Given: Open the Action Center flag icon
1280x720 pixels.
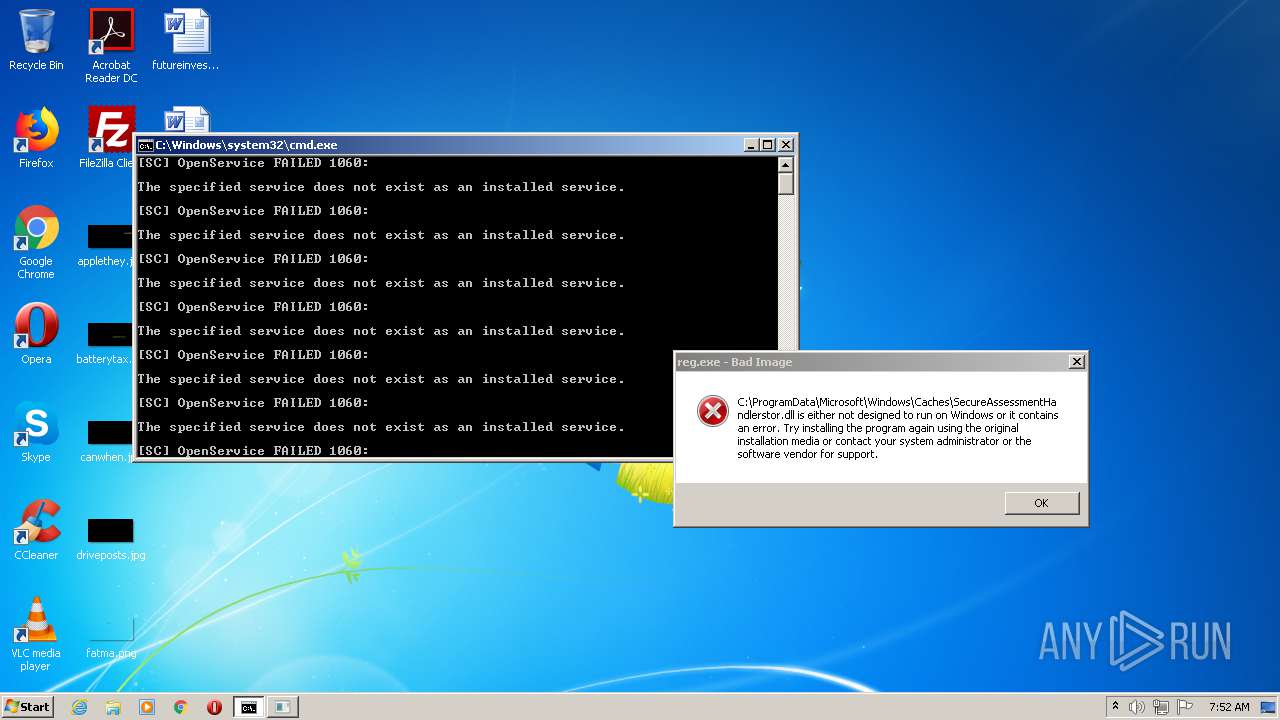Looking at the screenshot, I should pyautogui.click(x=1183, y=707).
